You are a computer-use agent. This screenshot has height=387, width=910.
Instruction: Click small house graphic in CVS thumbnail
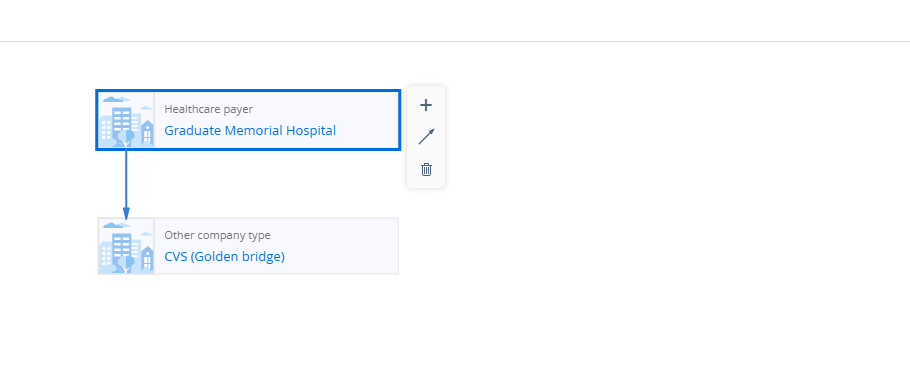point(147,258)
